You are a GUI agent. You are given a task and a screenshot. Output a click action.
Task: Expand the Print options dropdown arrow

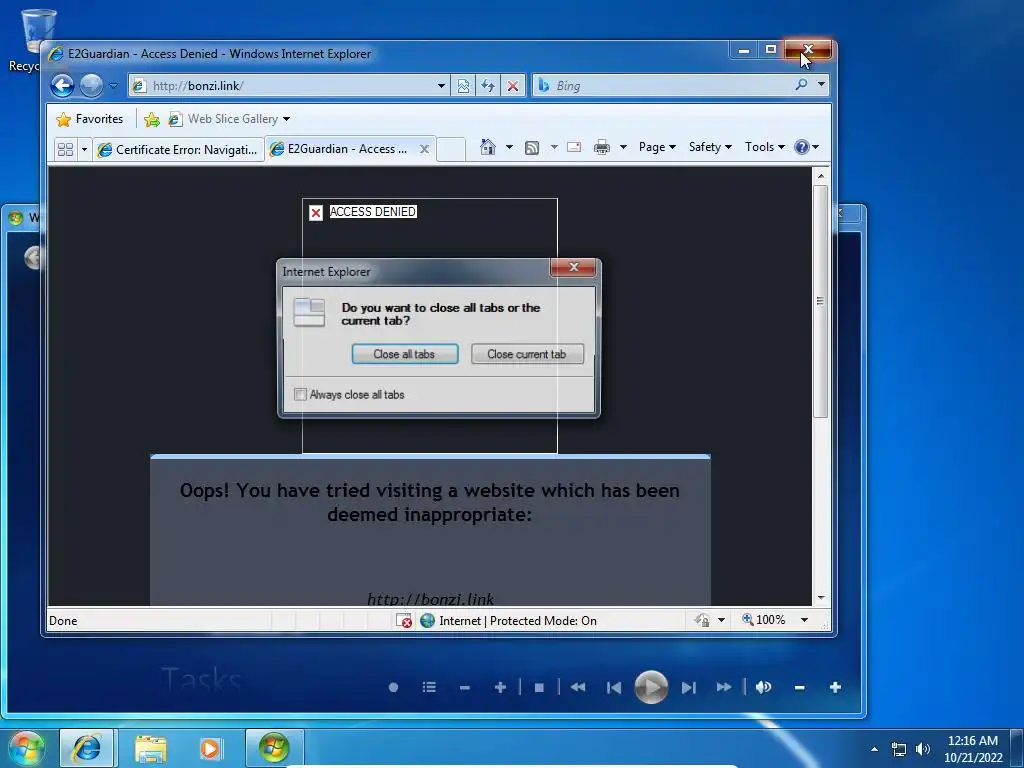pyautogui.click(x=623, y=147)
